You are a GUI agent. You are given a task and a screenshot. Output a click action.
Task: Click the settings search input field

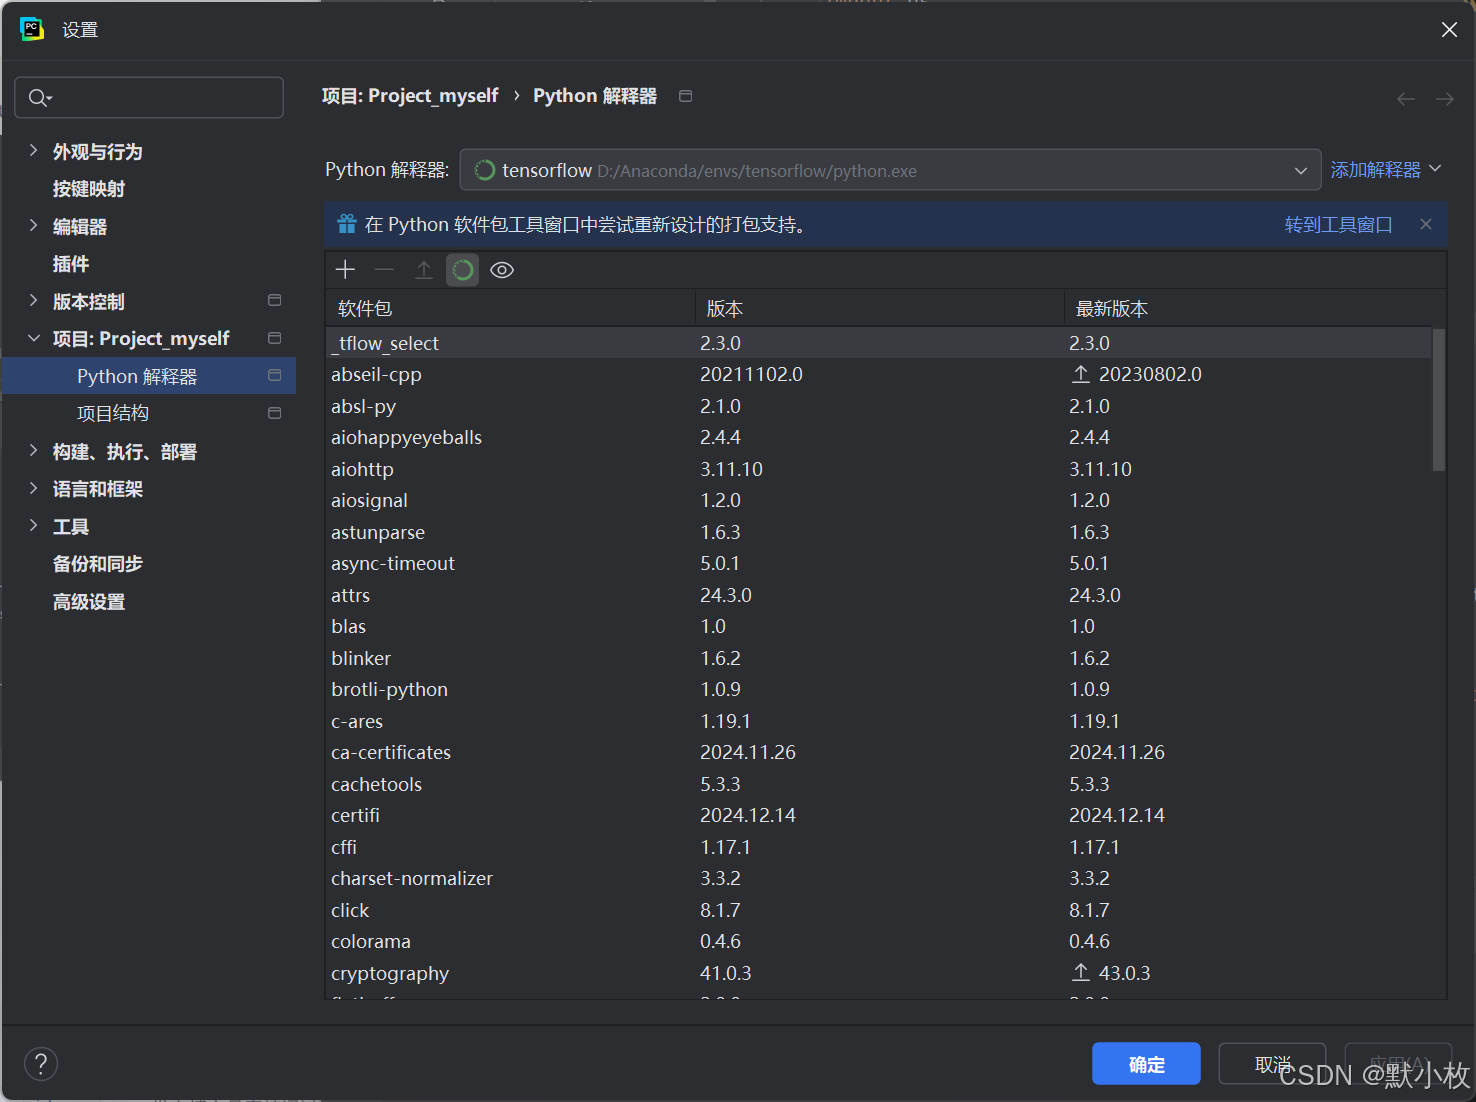tap(149, 98)
